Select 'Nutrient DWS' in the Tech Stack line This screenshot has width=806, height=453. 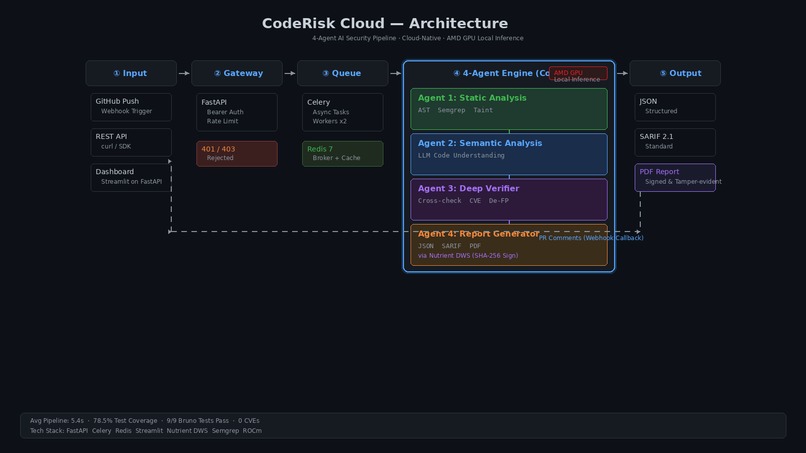pyautogui.click(x=187, y=431)
